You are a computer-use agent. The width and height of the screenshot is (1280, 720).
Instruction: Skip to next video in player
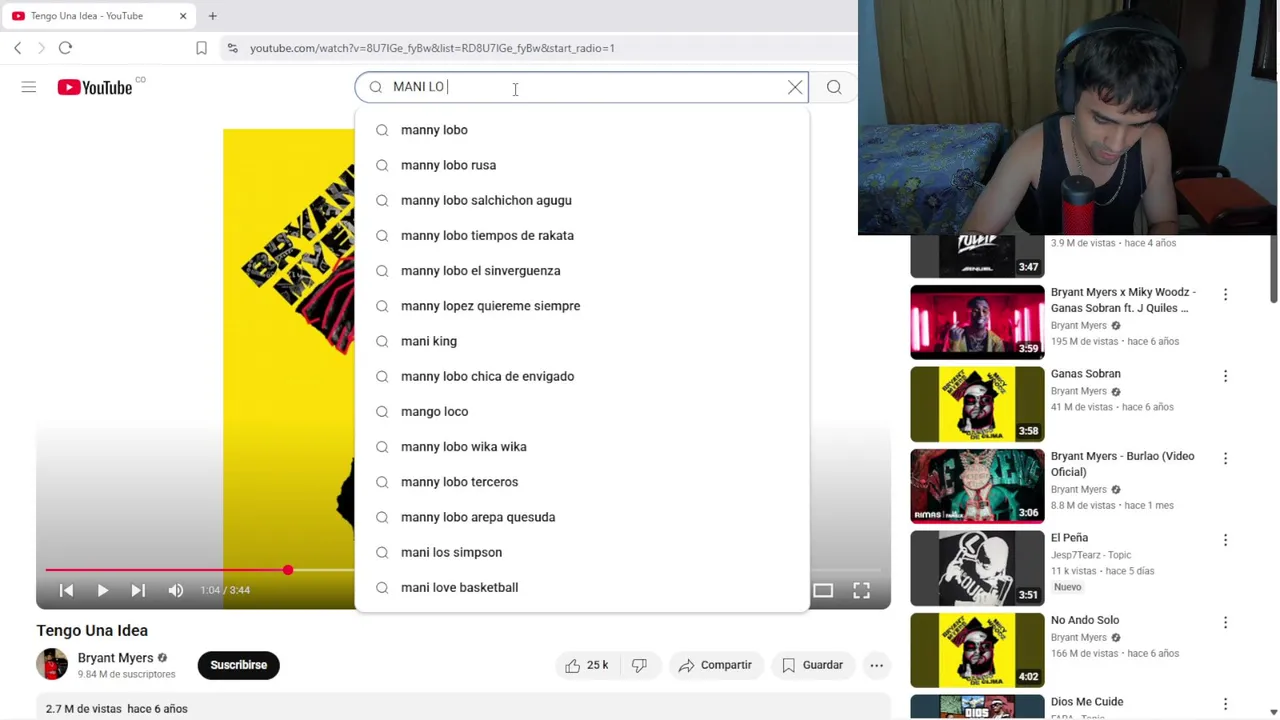pos(138,590)
